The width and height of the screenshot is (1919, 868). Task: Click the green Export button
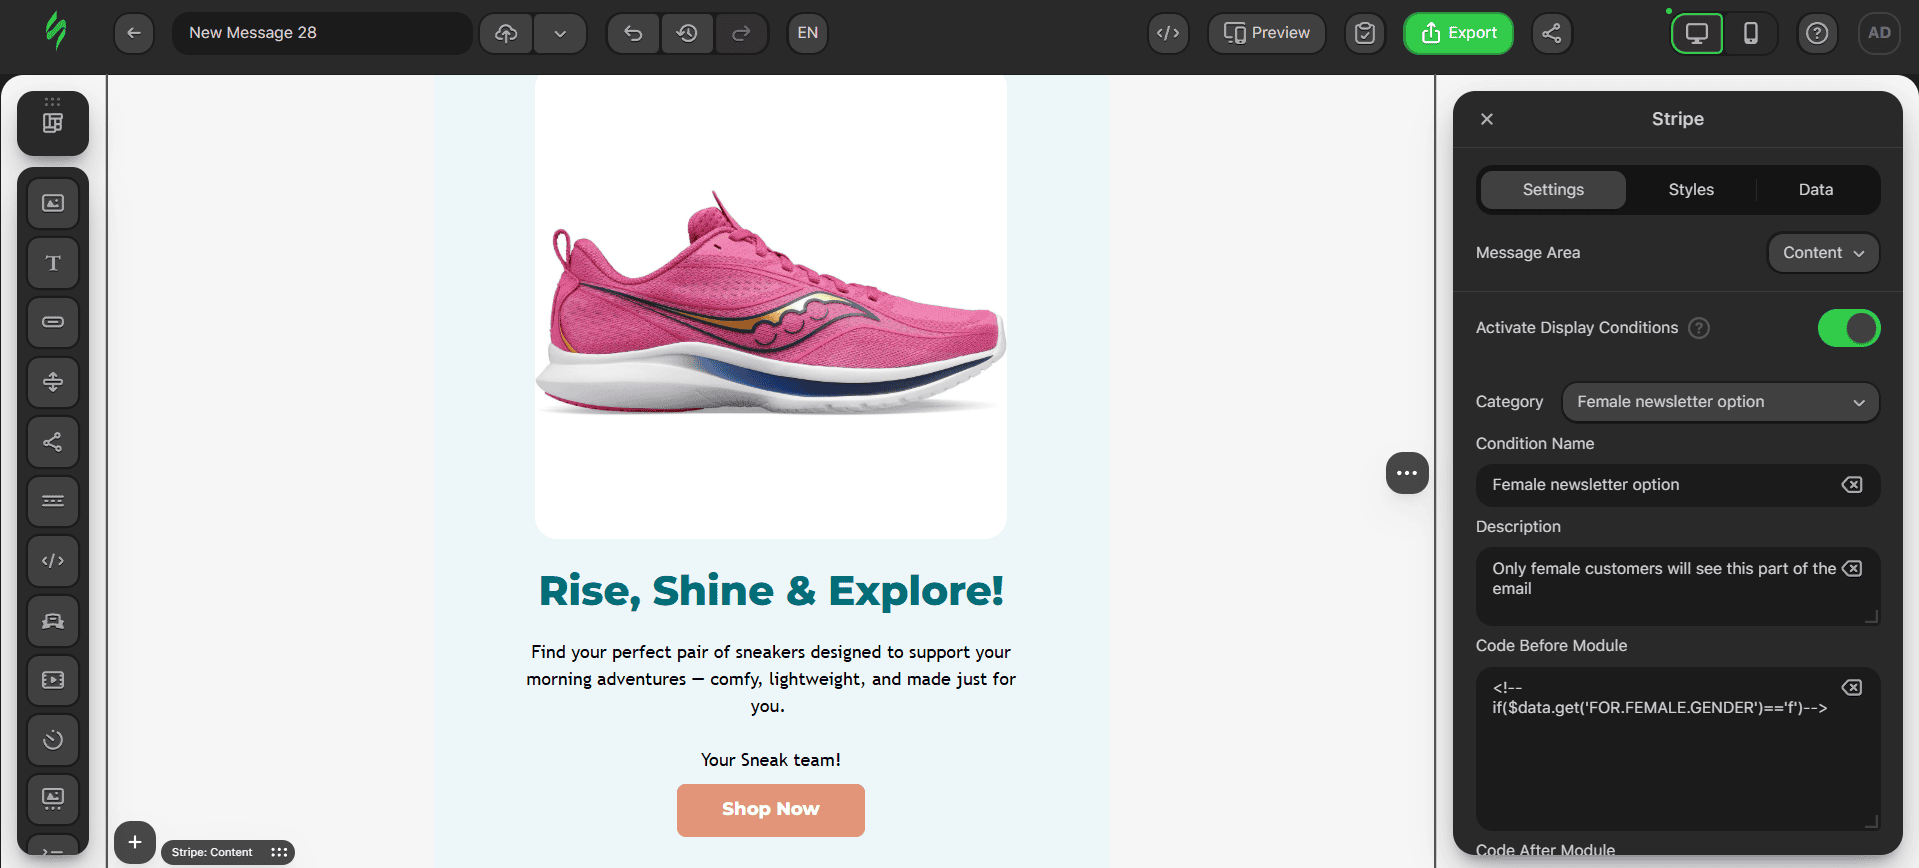1458,33
